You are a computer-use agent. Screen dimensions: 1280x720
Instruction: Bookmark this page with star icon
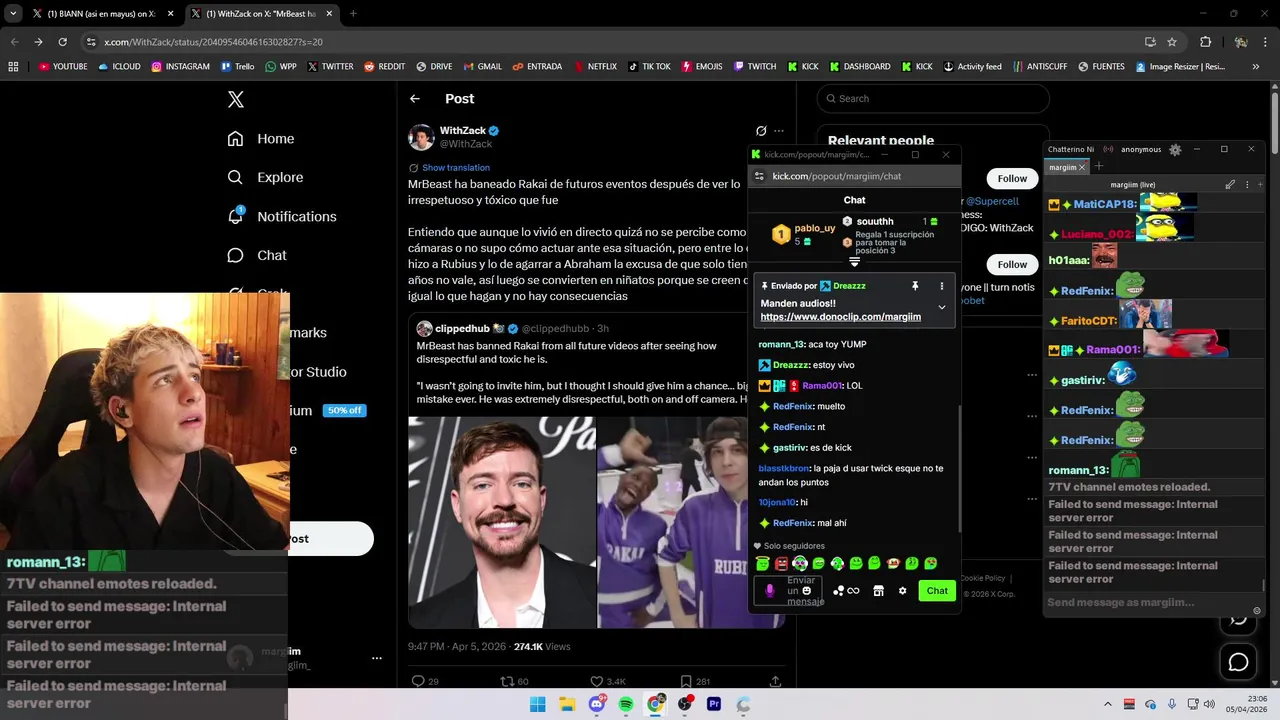[1172, 42]
